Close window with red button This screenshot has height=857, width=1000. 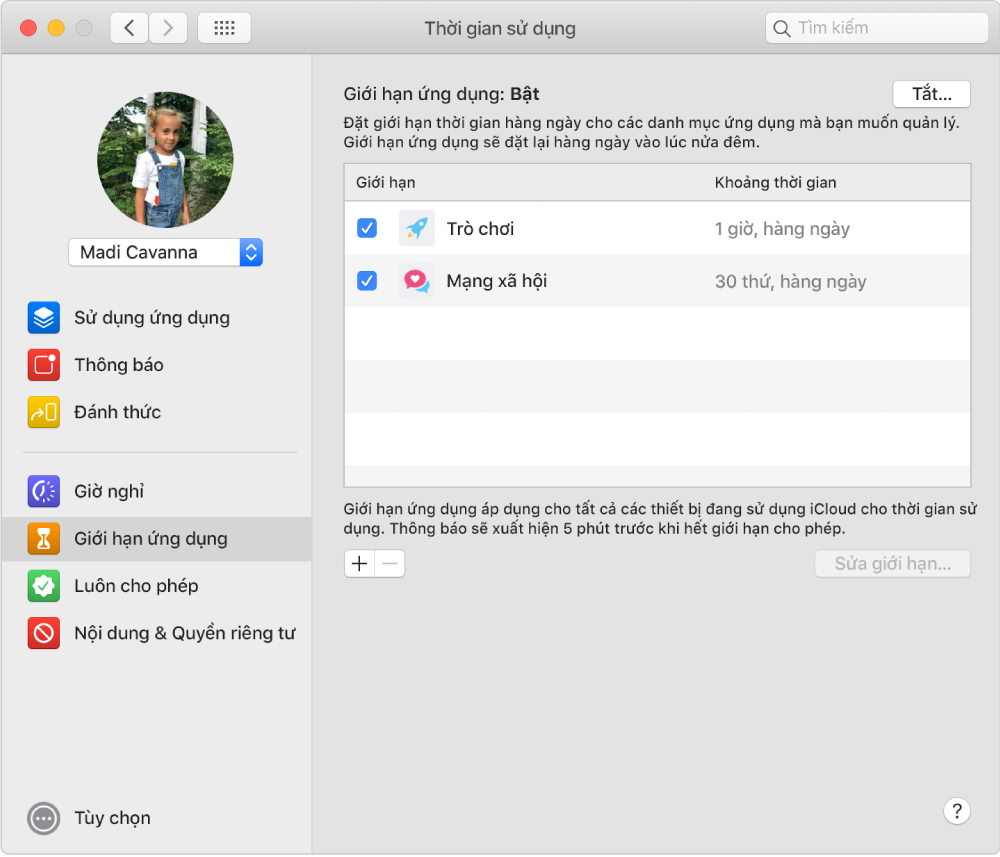click(28, 28)
